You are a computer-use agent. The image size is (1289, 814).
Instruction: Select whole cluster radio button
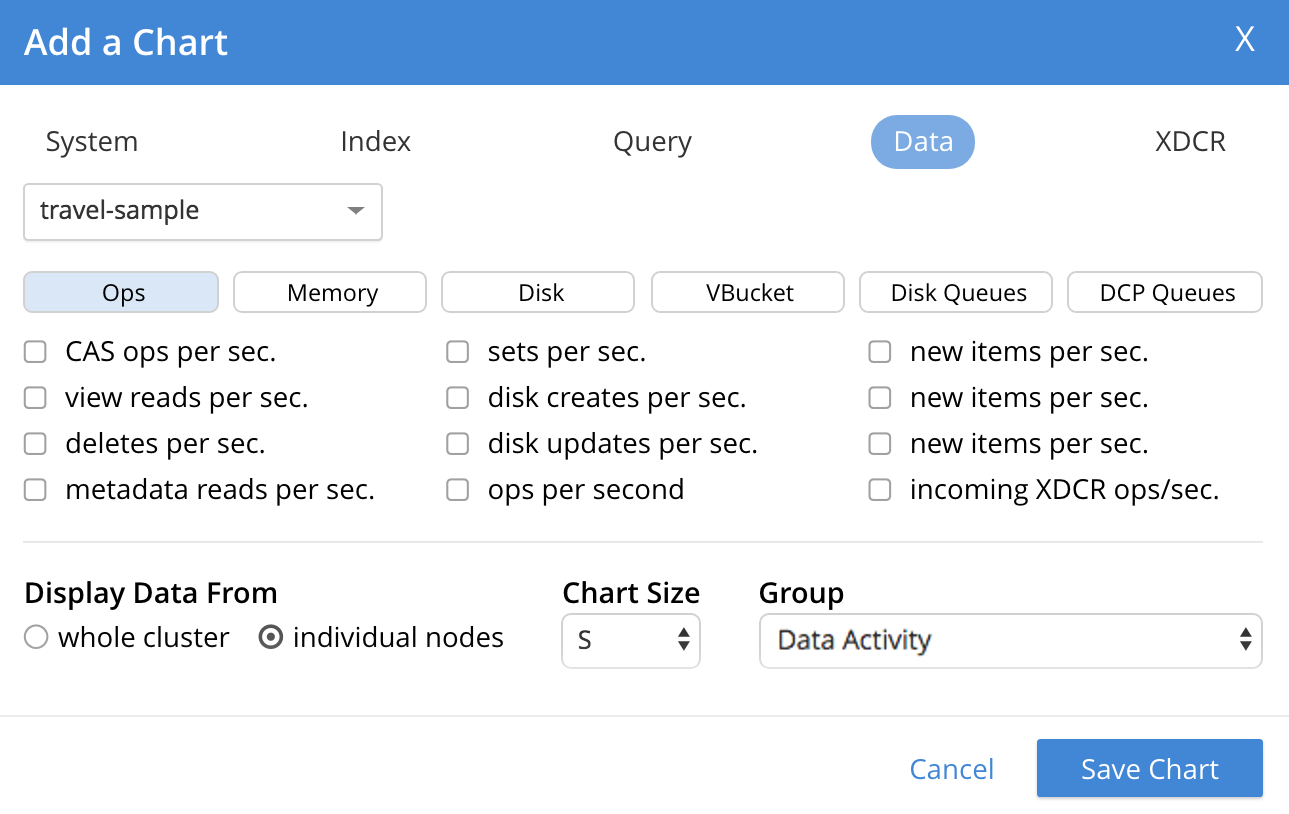36,638
